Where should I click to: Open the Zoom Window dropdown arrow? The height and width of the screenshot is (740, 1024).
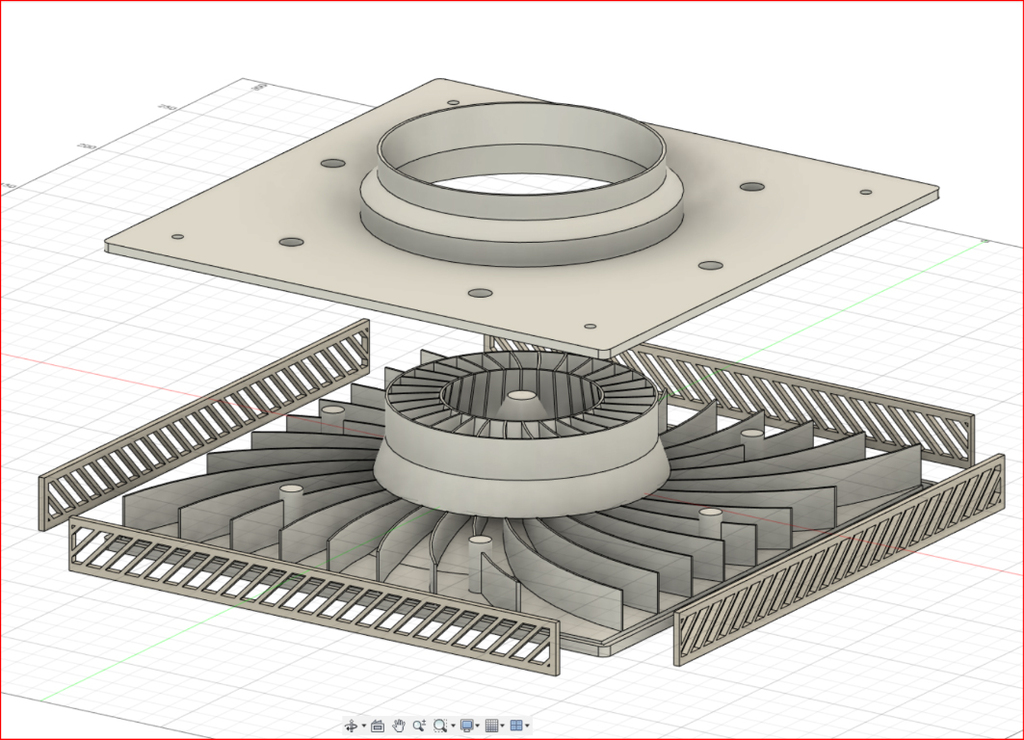(x=453, y=726)
